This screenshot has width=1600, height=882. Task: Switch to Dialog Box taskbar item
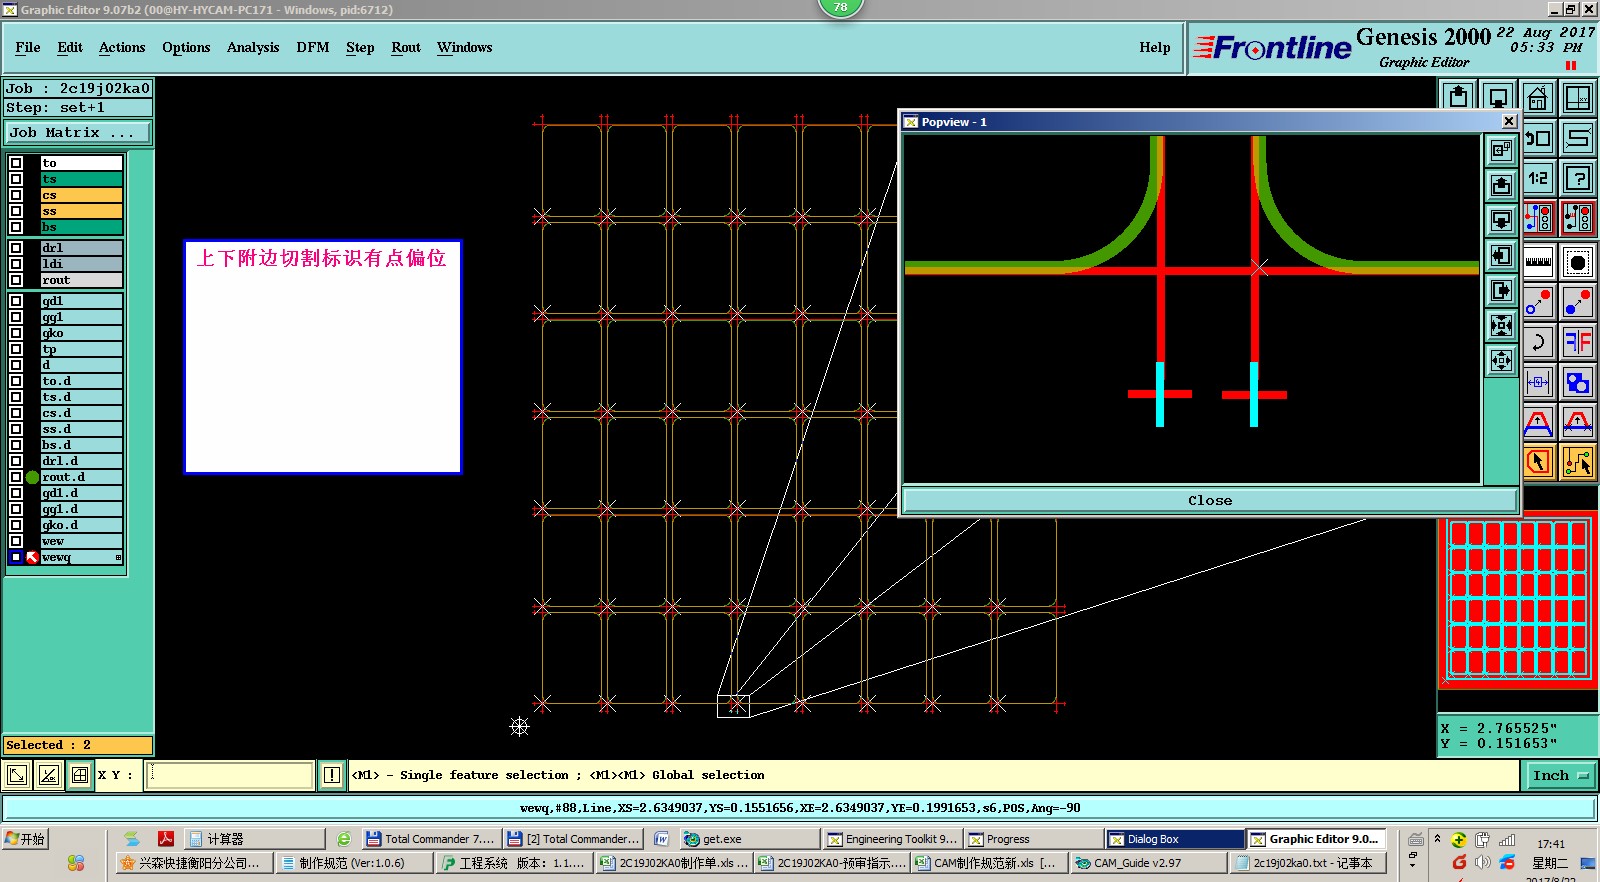1174,839
